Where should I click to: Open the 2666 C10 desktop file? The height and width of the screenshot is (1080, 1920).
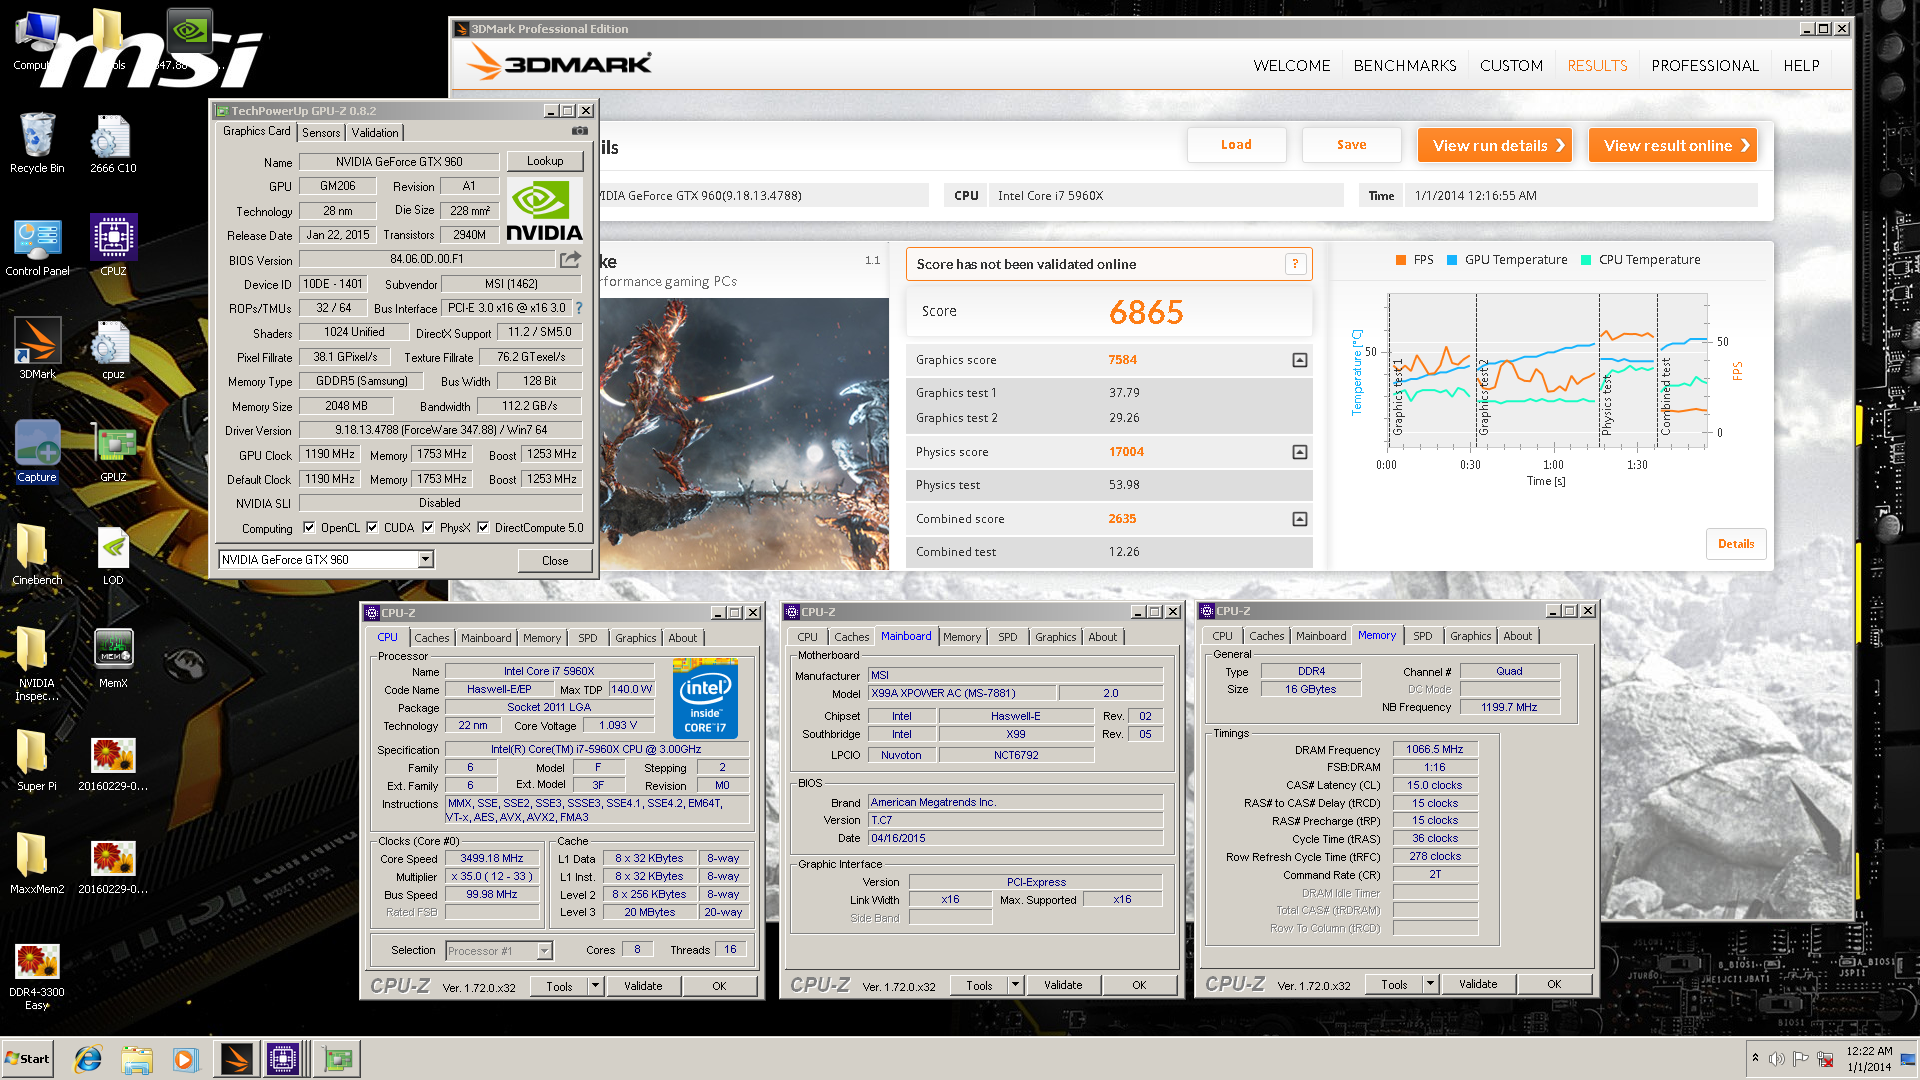pos(113,143)
